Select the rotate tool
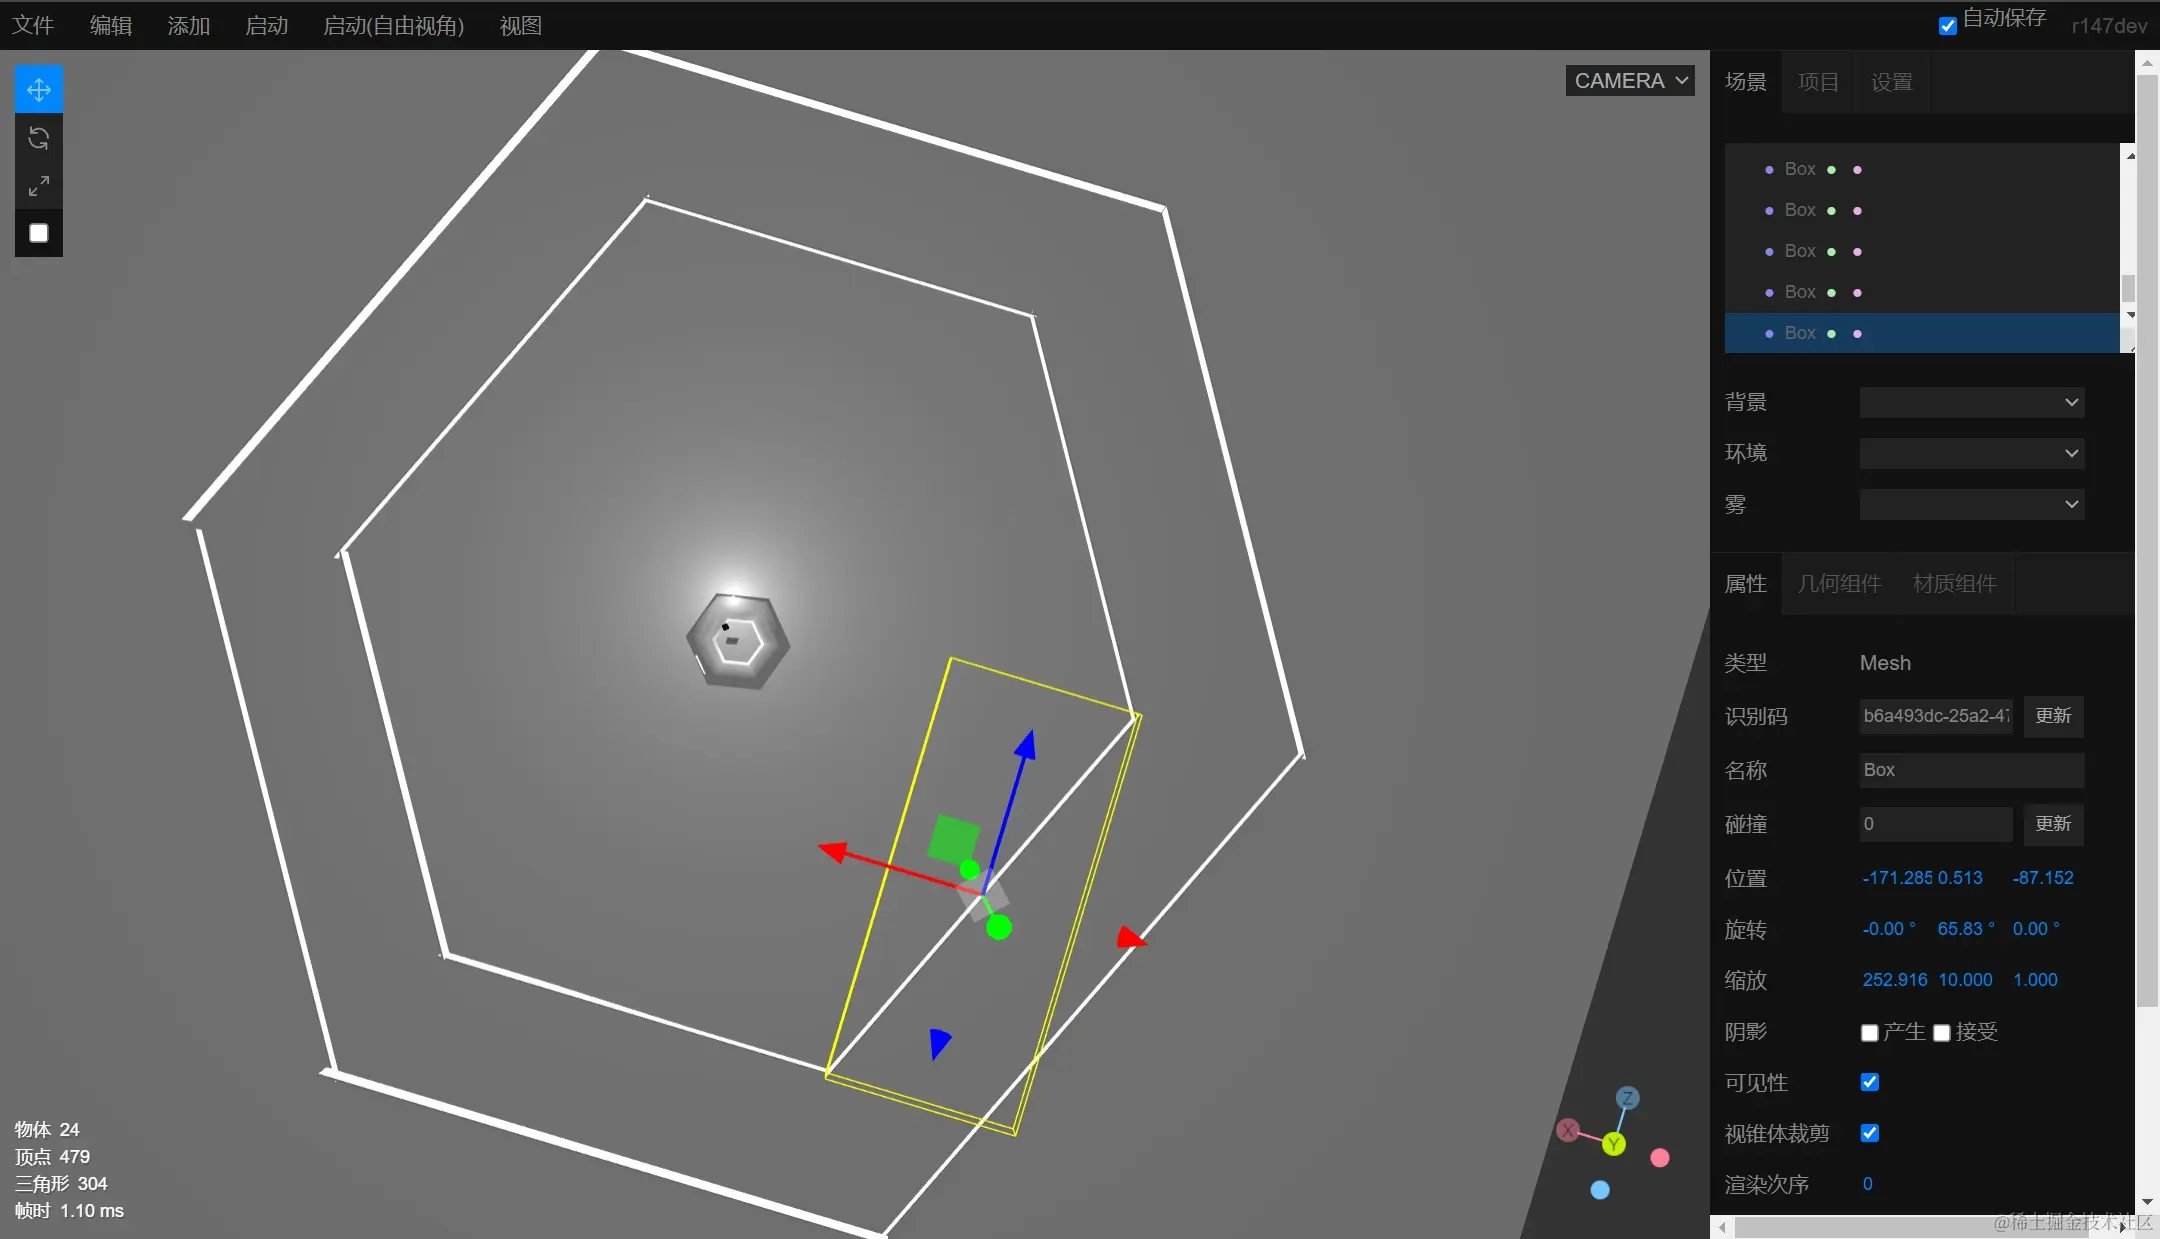The height and width of the screenshot is (1239, 2160). [39, 138]
